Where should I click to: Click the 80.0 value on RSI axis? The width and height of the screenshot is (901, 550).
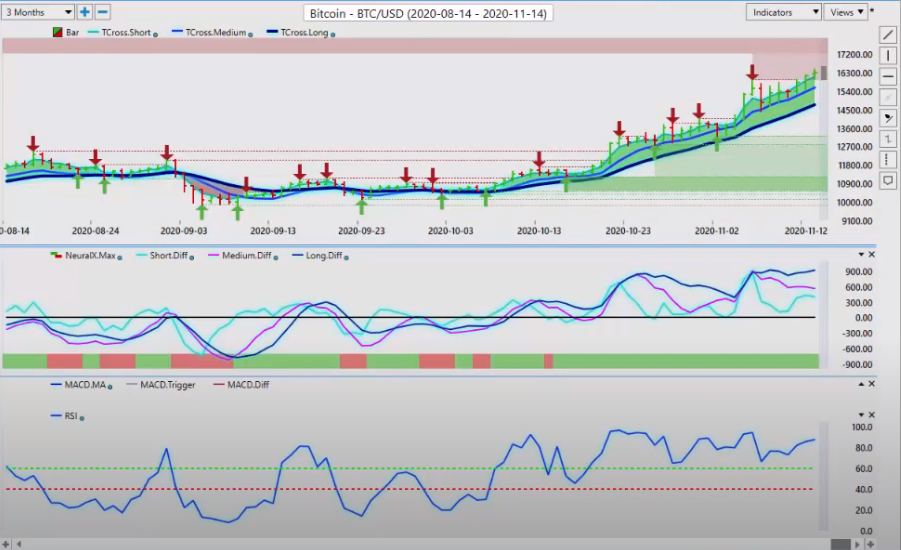point(864,448)
